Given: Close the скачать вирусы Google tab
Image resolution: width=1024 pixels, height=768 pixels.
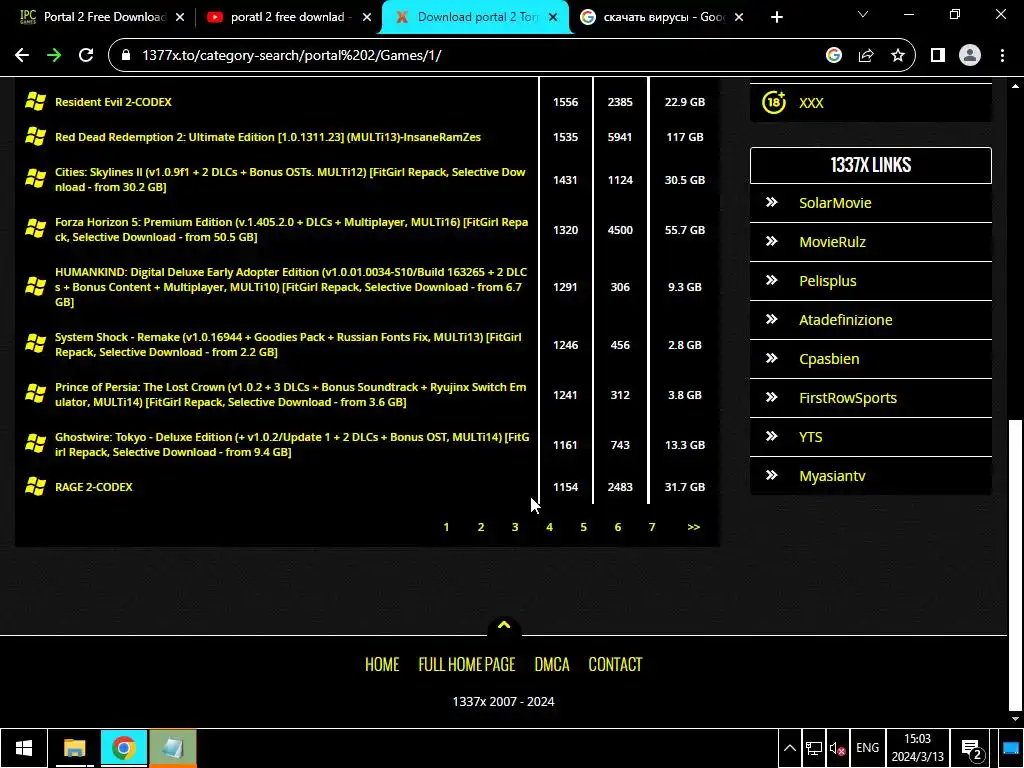Looking at the screenshot, I should (x=739, y=18).
